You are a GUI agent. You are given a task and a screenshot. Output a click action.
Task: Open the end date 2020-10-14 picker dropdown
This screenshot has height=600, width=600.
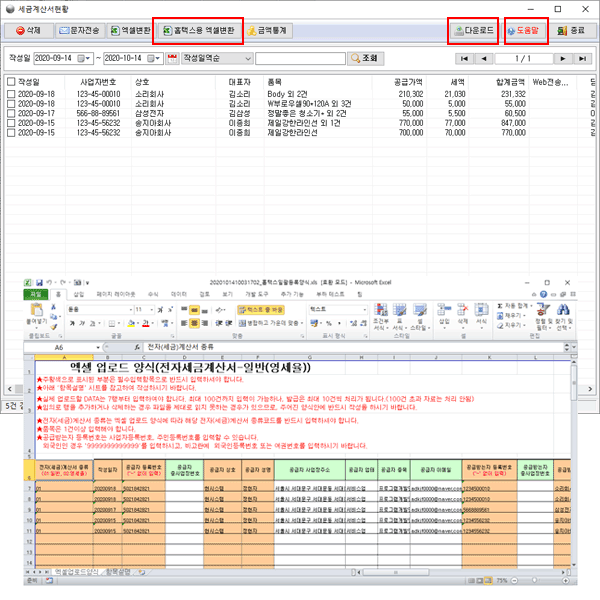click(155, 59)
